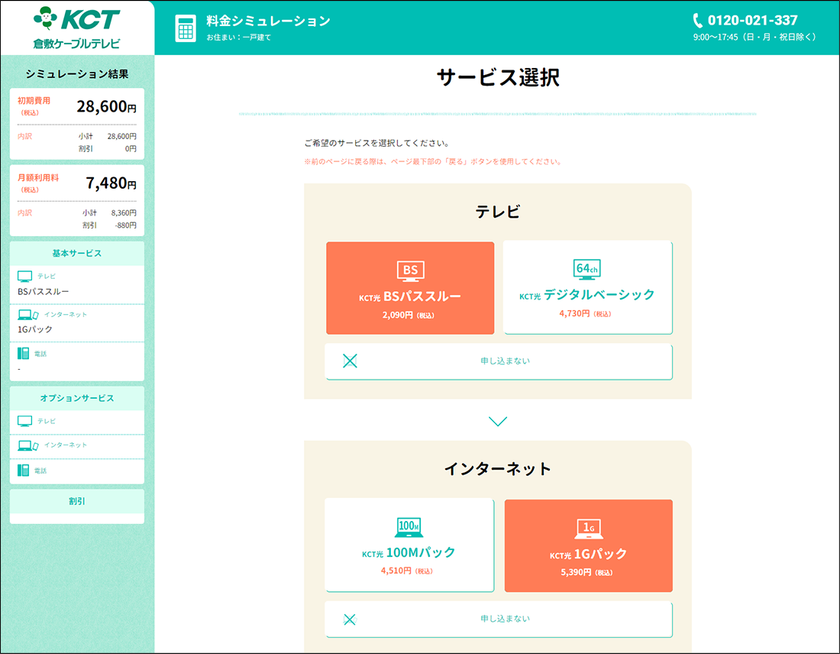Click the telephone icon under オプションサービス
Image resolution: width=840 pixels, height=654 pixels.
(24, 470)
